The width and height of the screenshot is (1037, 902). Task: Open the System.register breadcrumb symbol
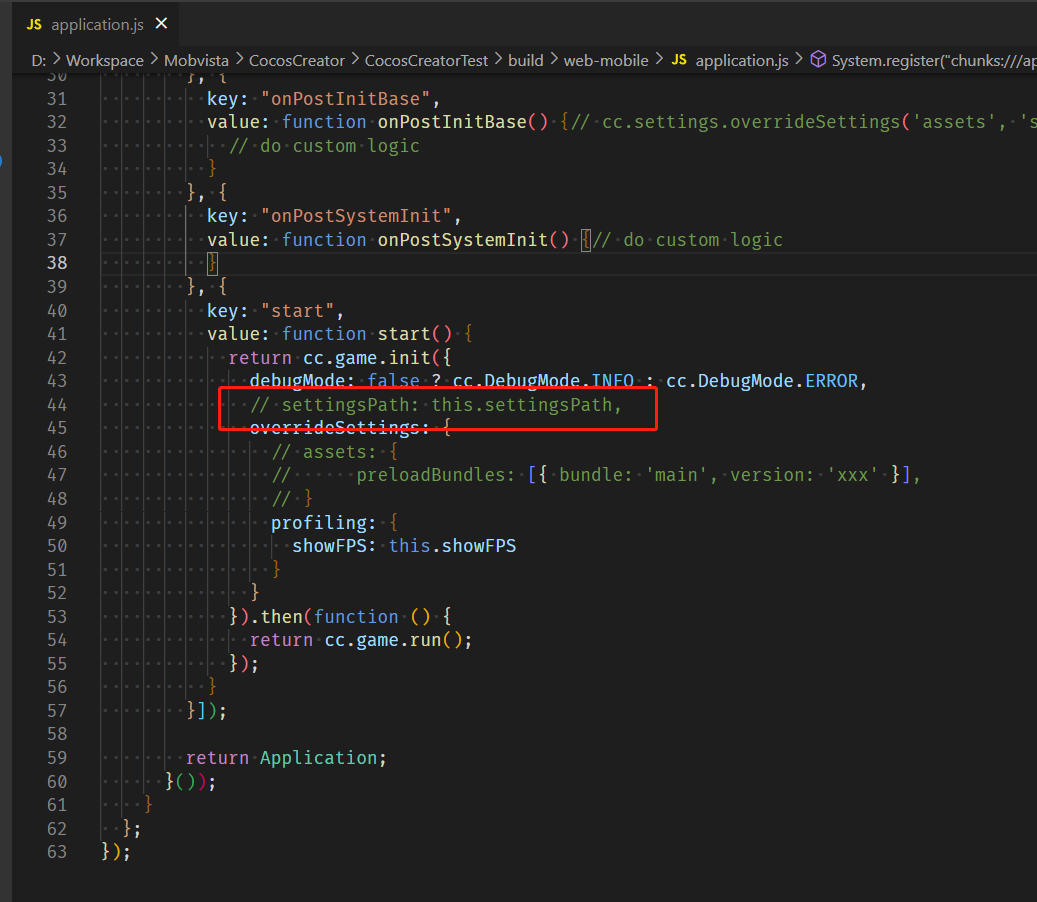[933, 60]
